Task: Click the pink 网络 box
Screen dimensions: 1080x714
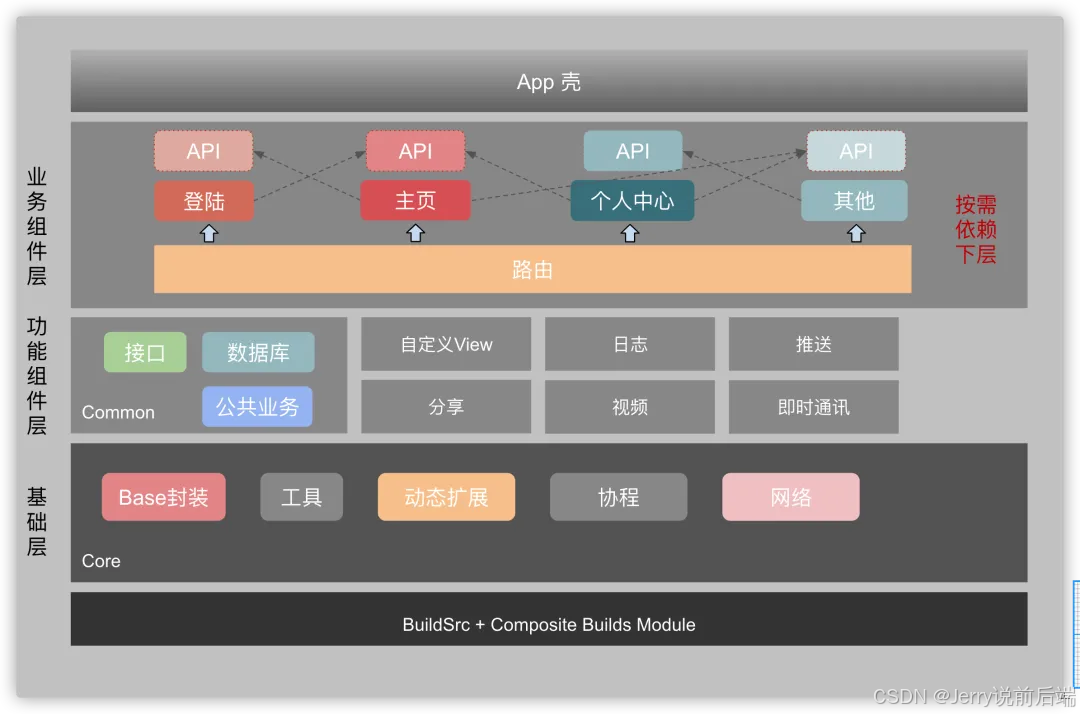Action: point(791,496)
